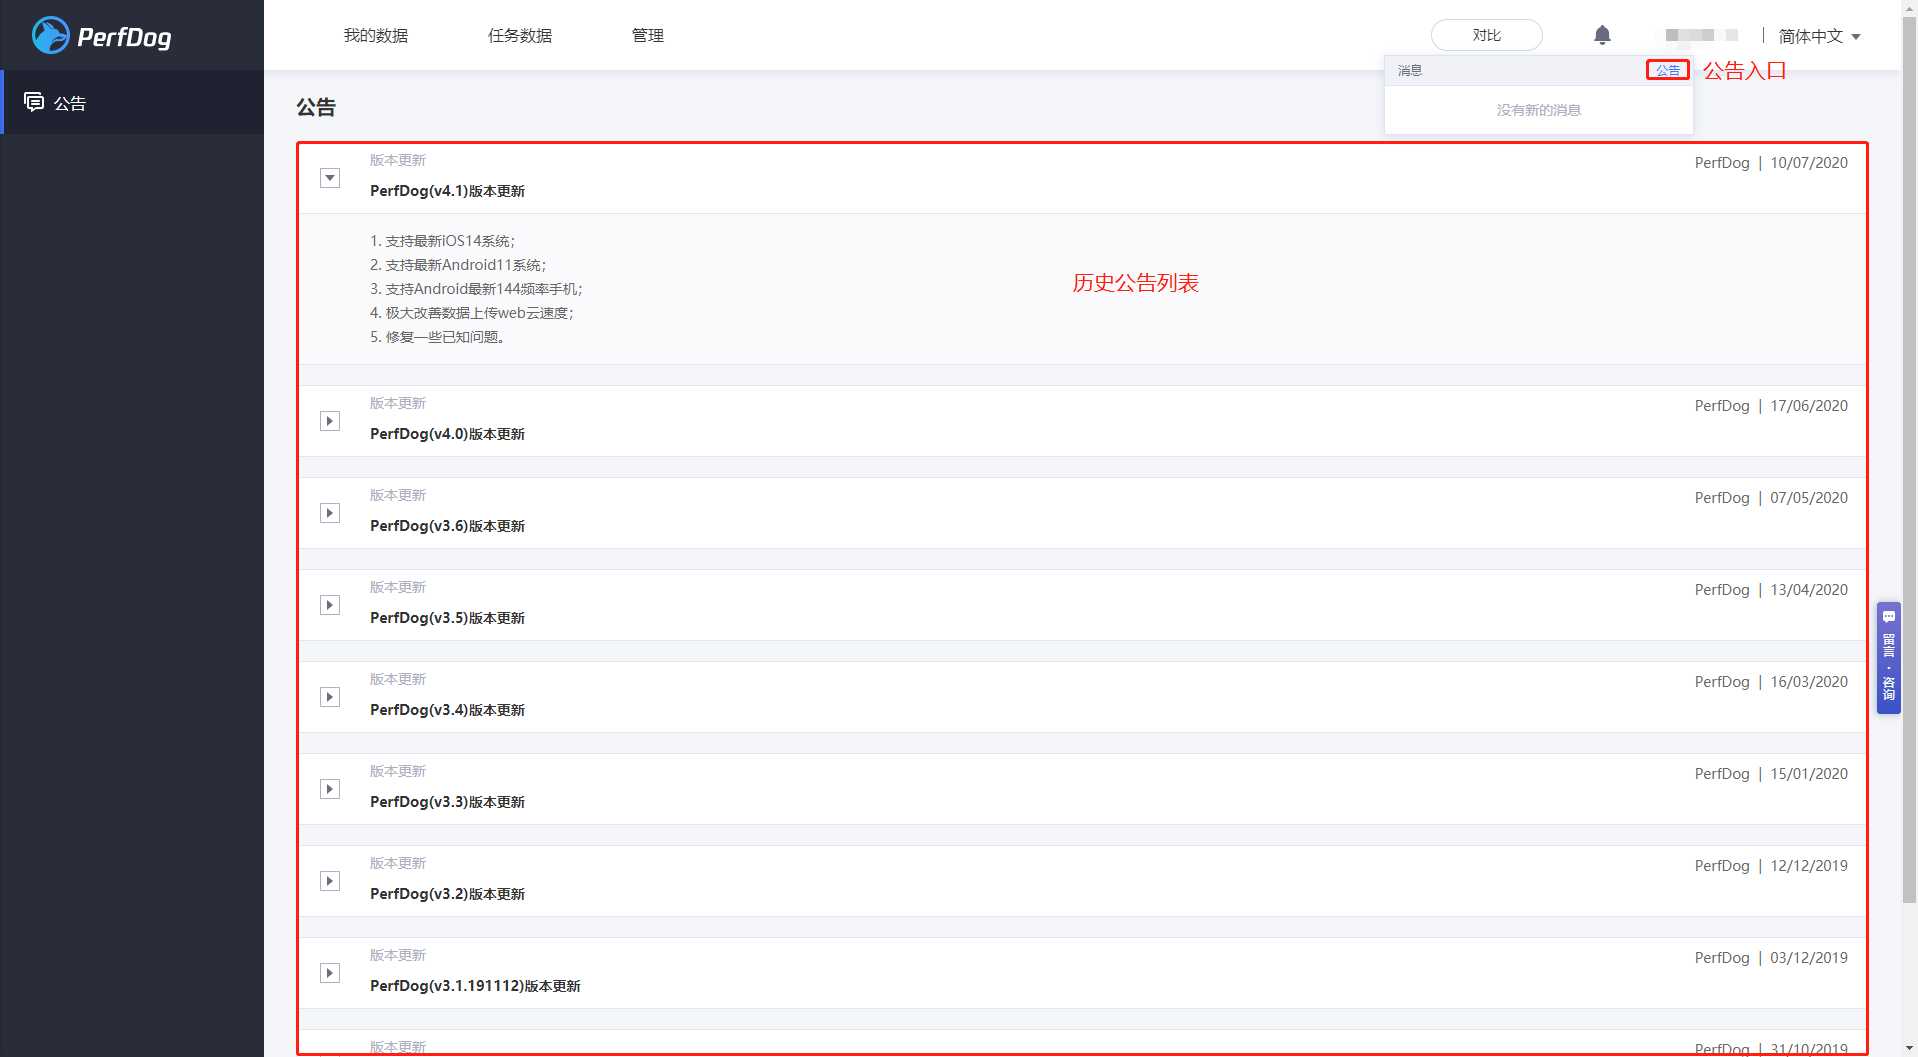The image size is (1918, 1057).
Task: Click the date 10/07/2020
Action: pyautogui.click(x=1809, y=163)
